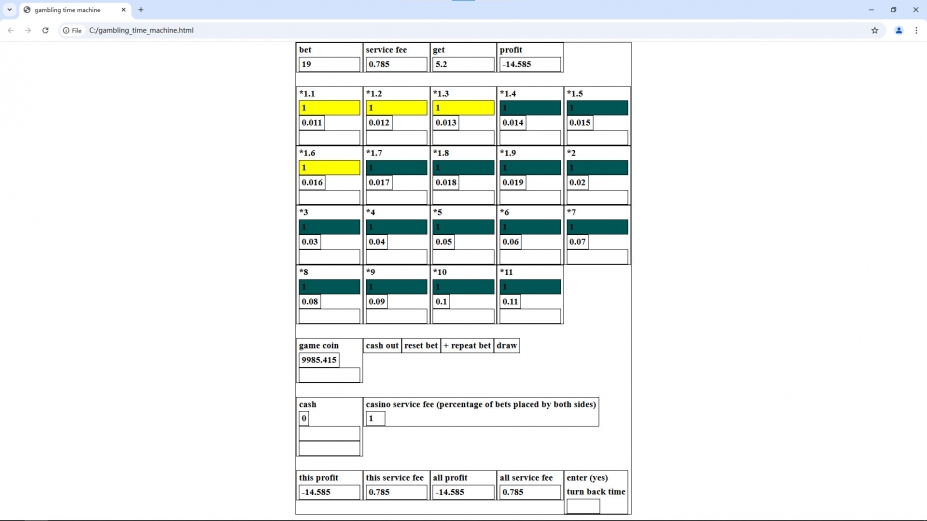Expand the tab search dropdown arrow

[x=9, y=9]
